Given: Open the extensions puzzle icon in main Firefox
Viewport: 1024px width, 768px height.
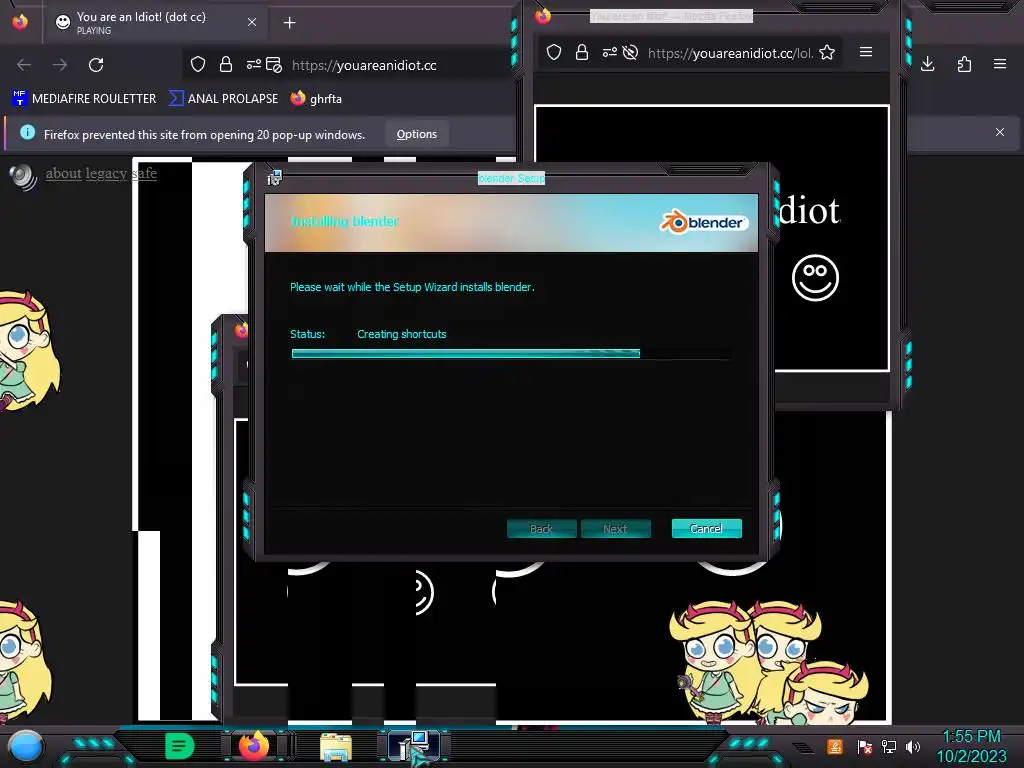Looking at the screenshot, I should click(965, 64).
